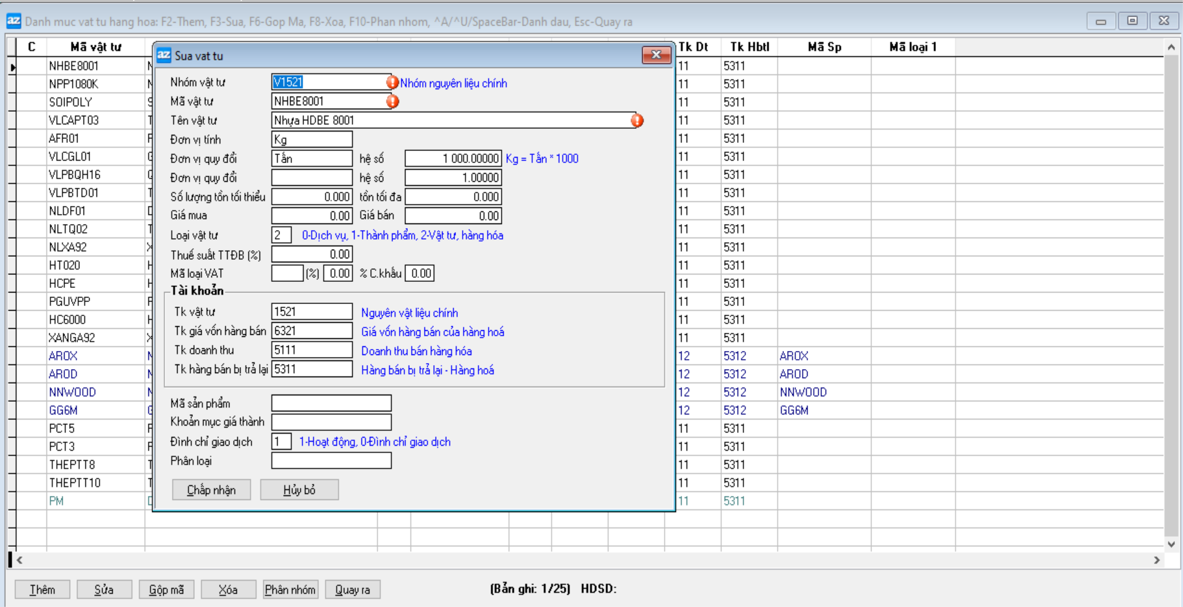Image resolution: width=1183 pixels, height=607 pixels.
Task: Click the AZ app icon in main window title
Action: pos(13,21)
